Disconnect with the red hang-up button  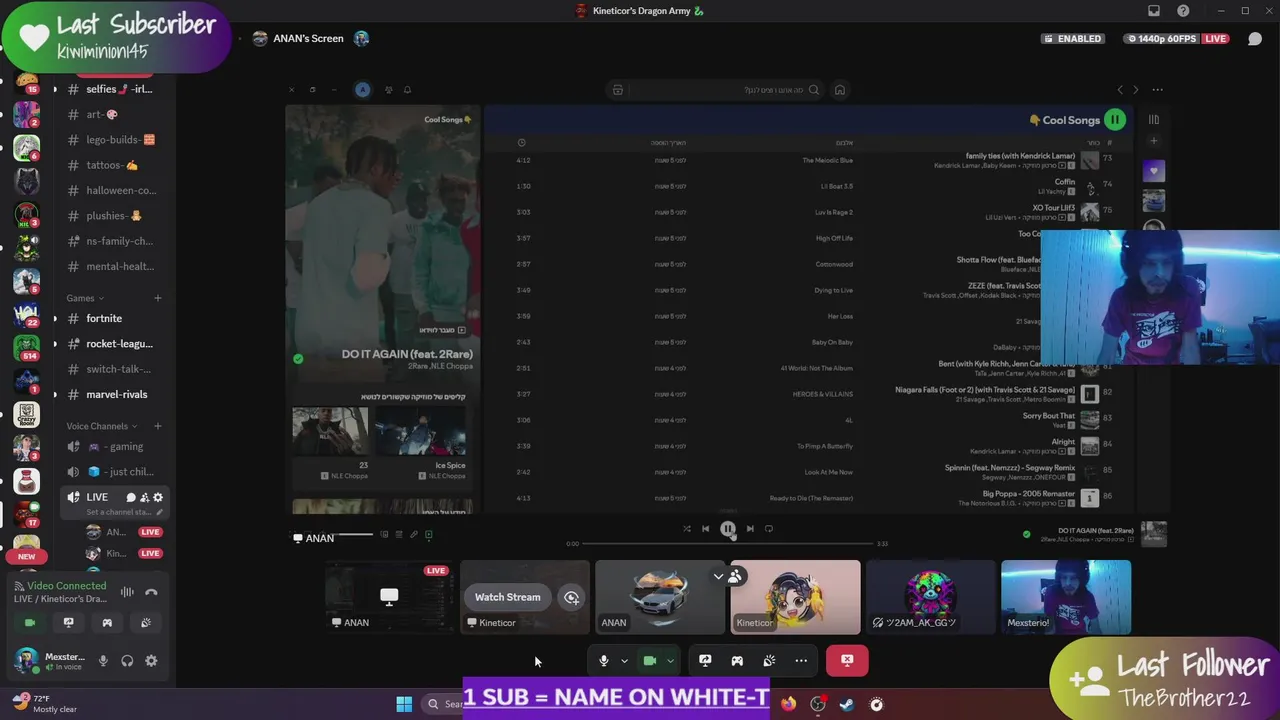coord(847,660)
